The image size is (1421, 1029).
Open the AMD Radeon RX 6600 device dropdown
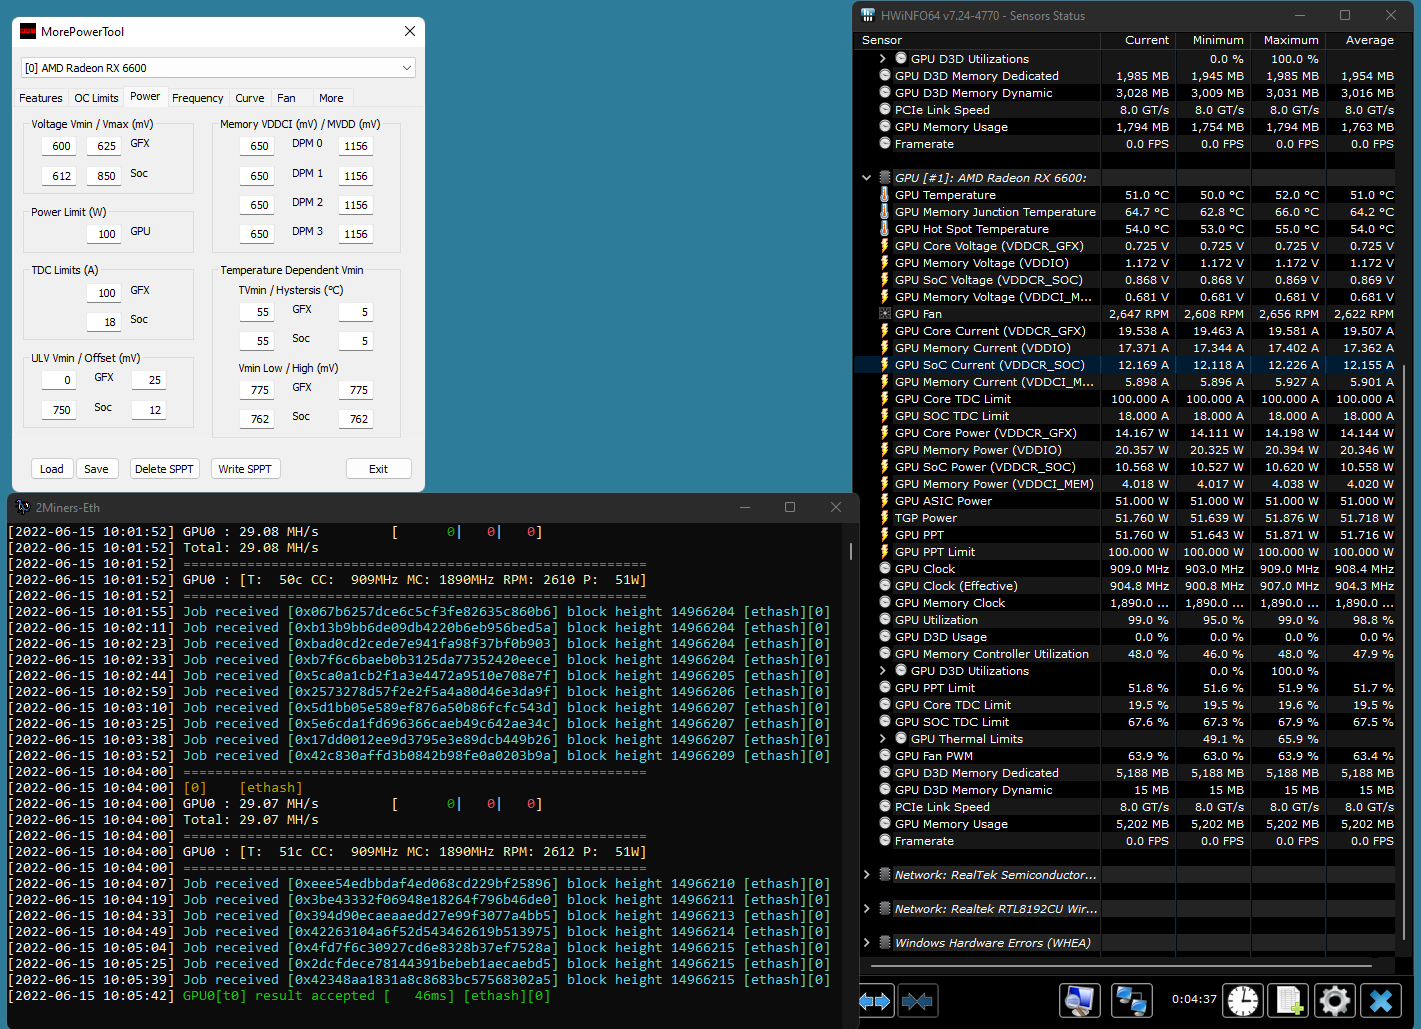point(218,68)
